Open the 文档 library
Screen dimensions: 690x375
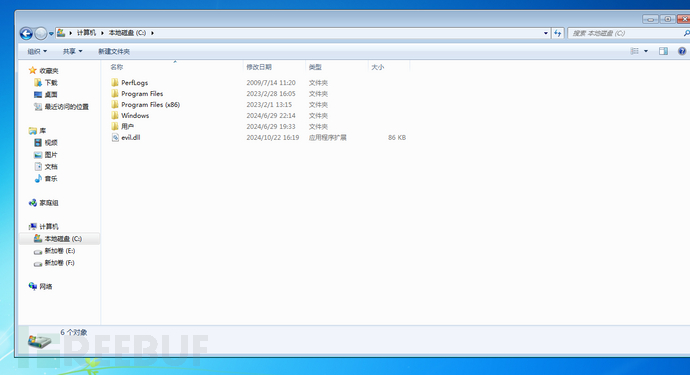coord(51,166)
